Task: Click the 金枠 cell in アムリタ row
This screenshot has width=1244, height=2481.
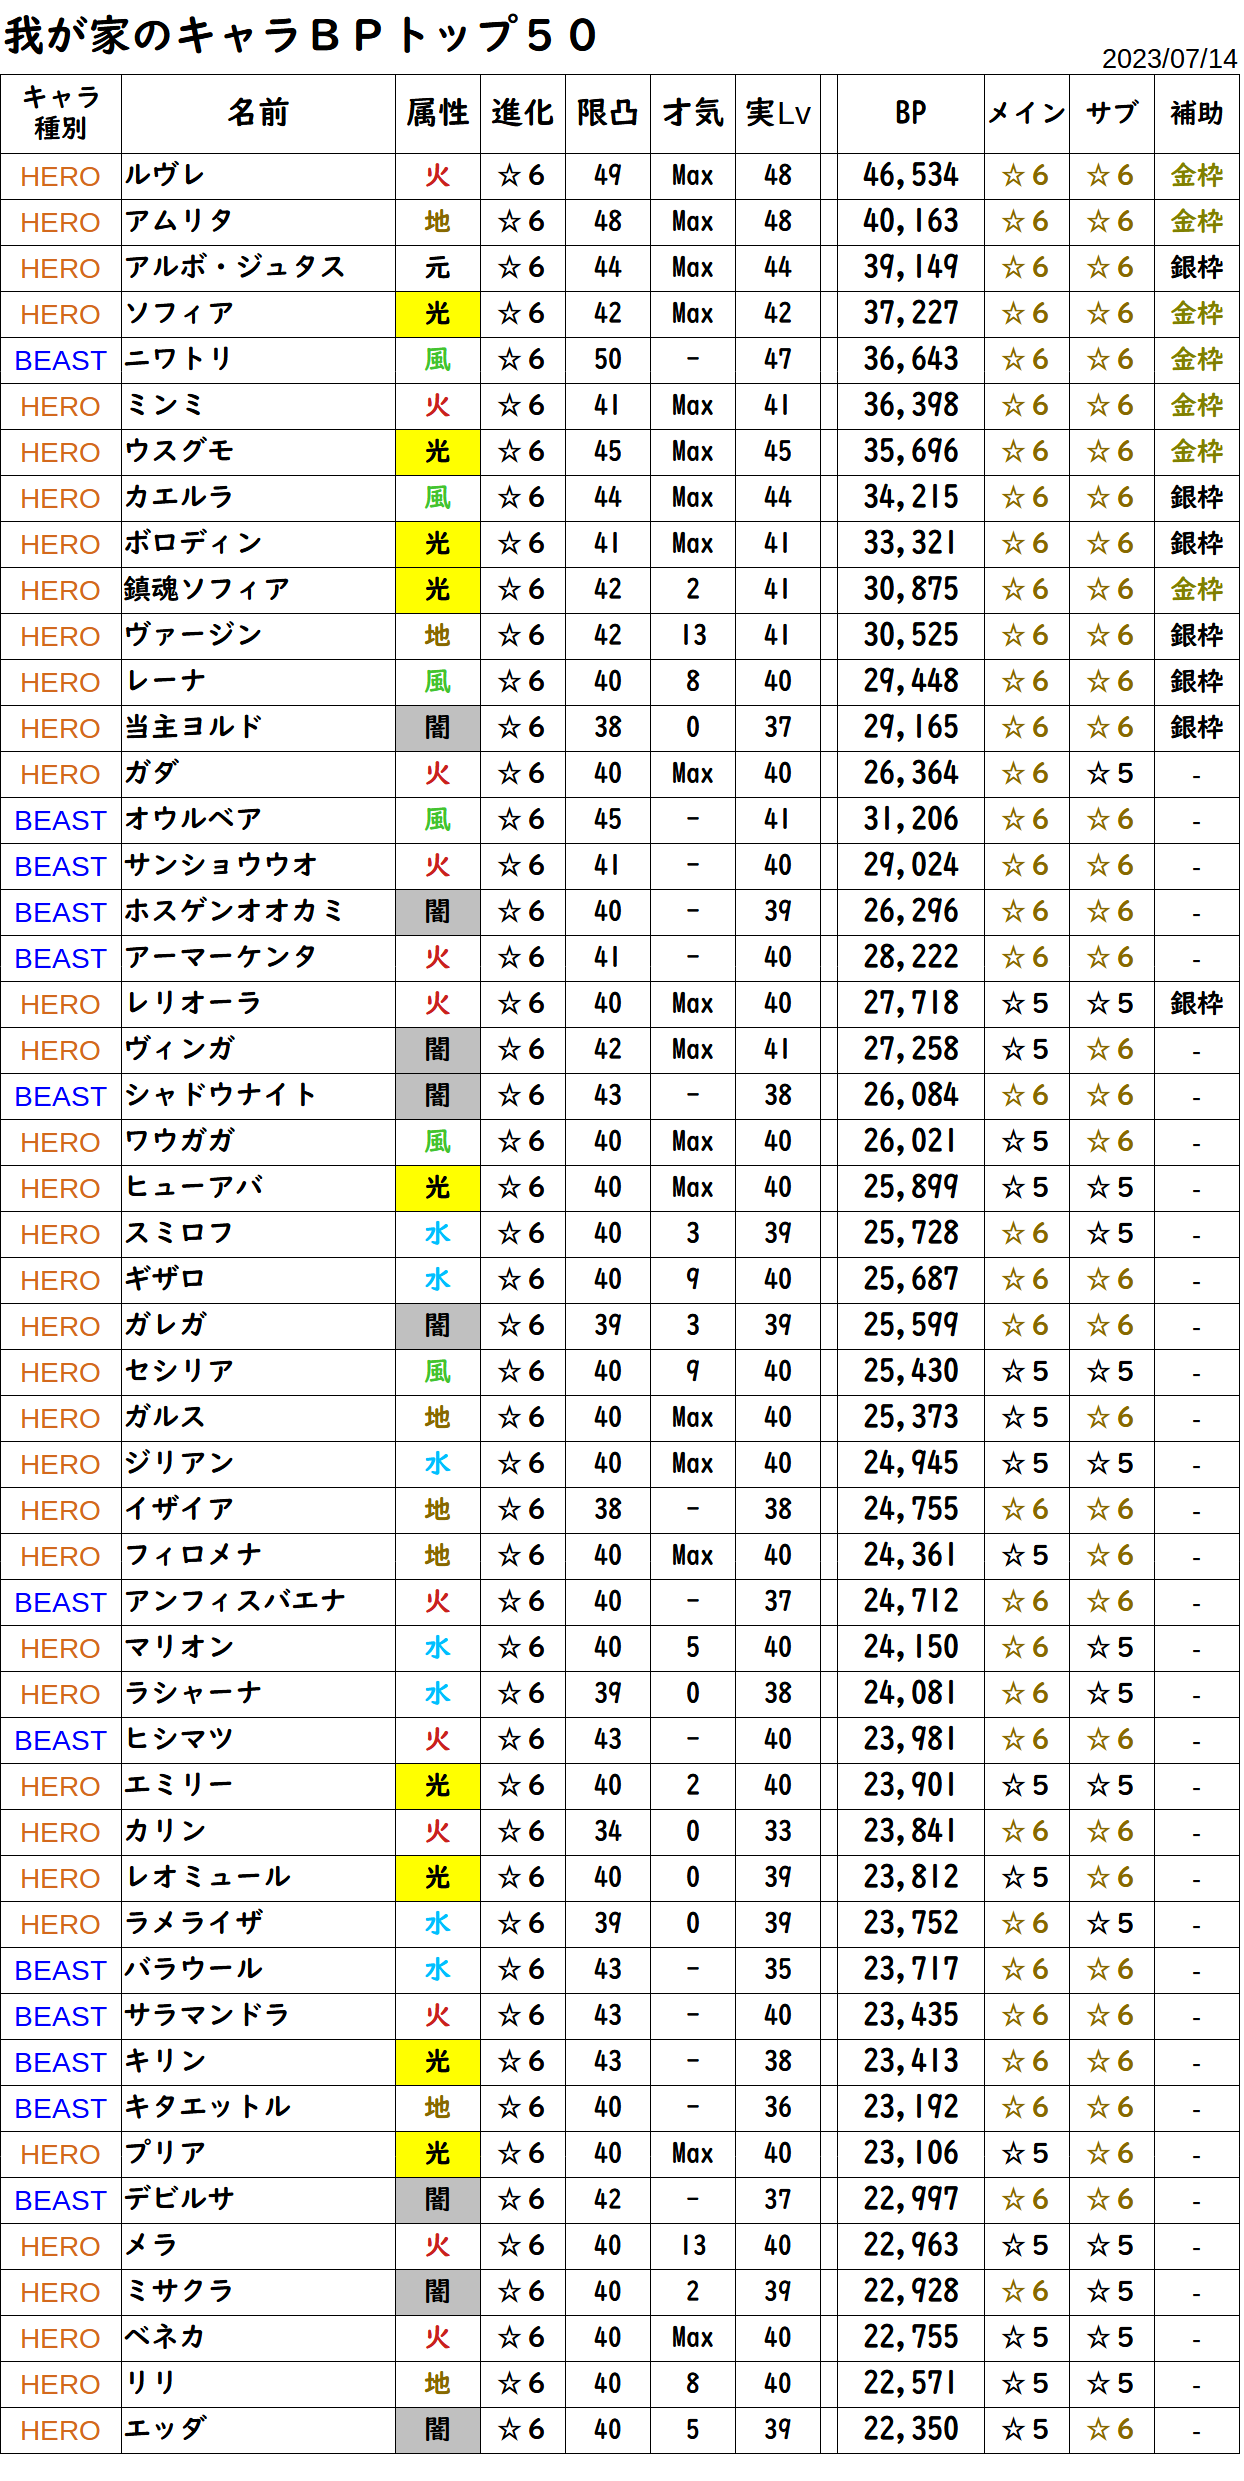Action: 1196,221
